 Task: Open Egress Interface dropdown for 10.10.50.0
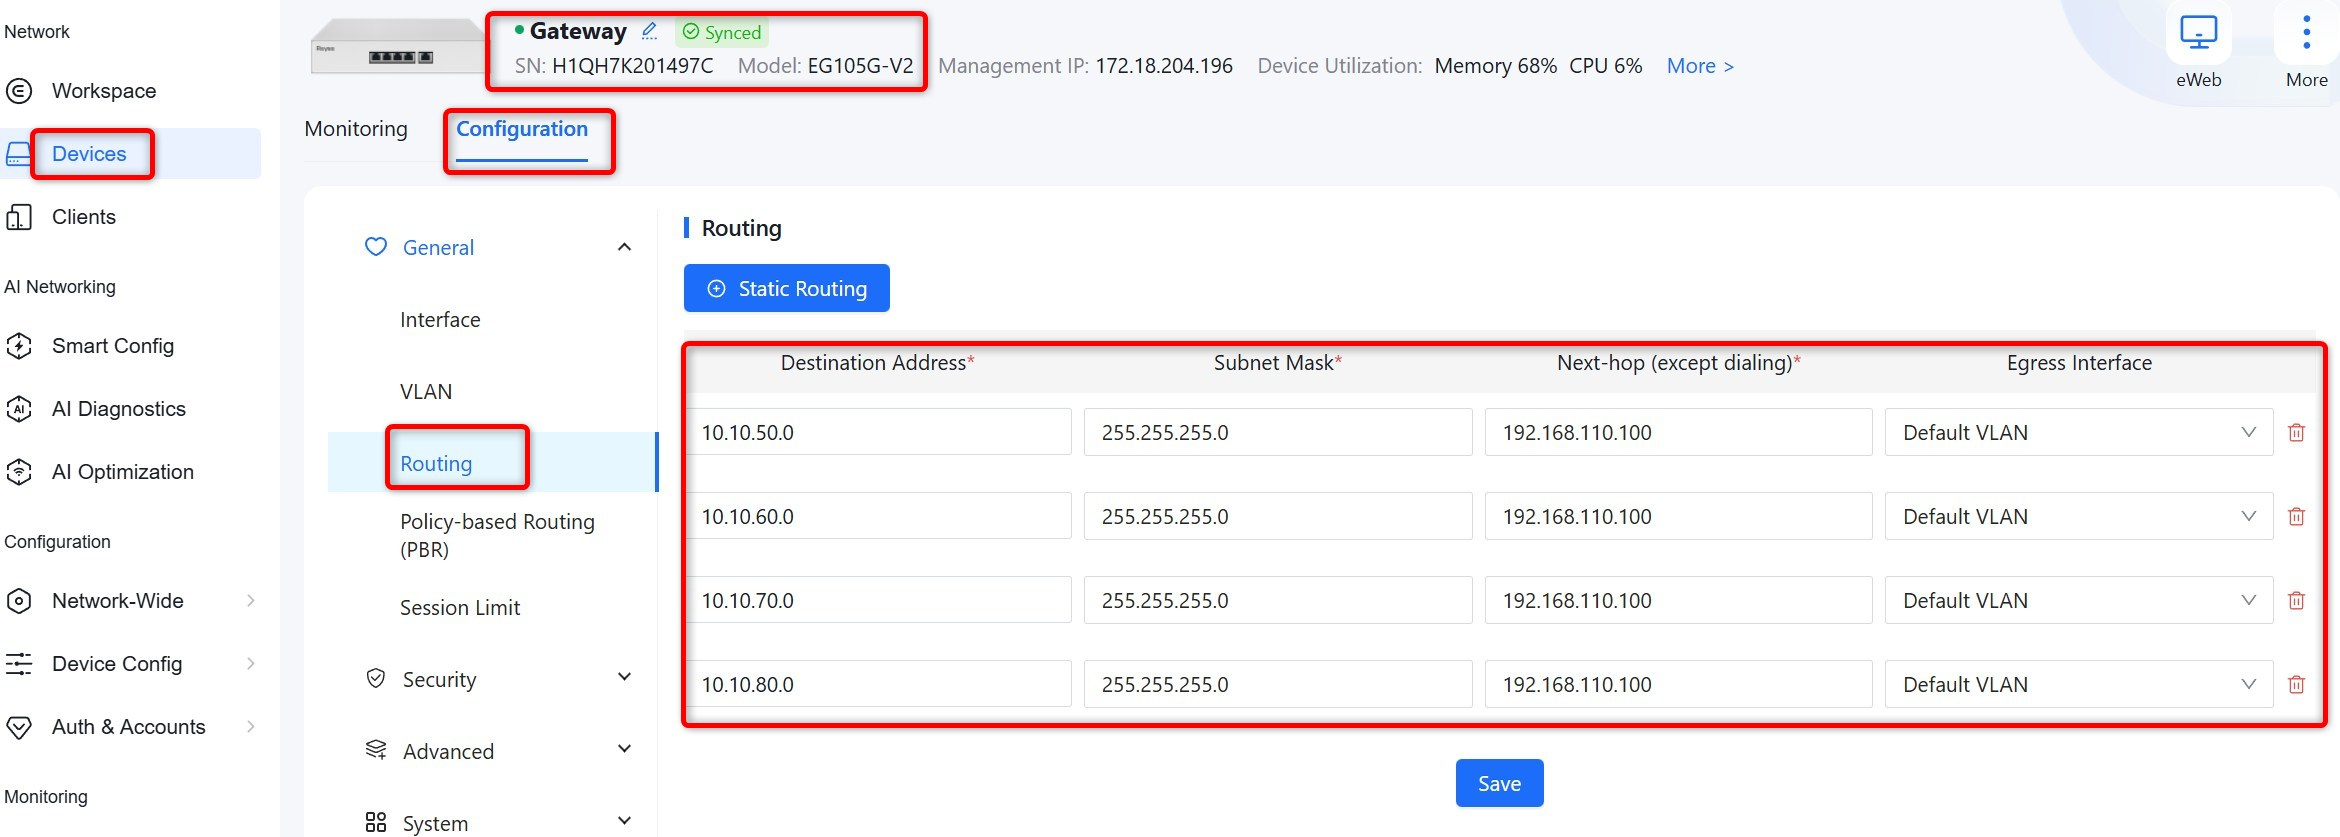pyautogui.click(x=2079, y=433)
